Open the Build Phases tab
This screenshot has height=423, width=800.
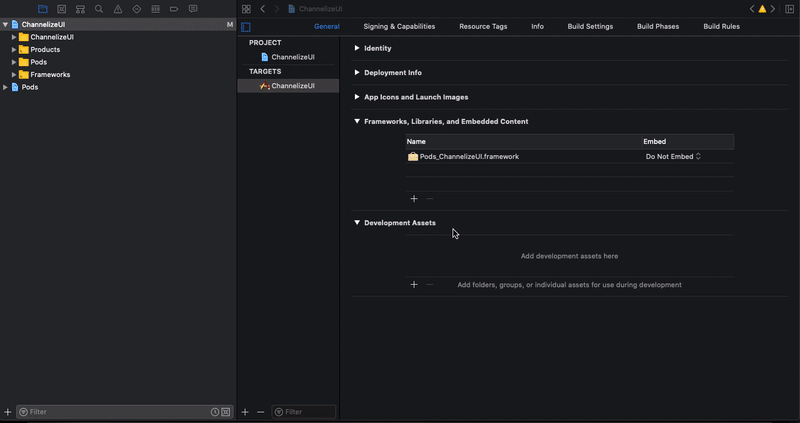658,27
